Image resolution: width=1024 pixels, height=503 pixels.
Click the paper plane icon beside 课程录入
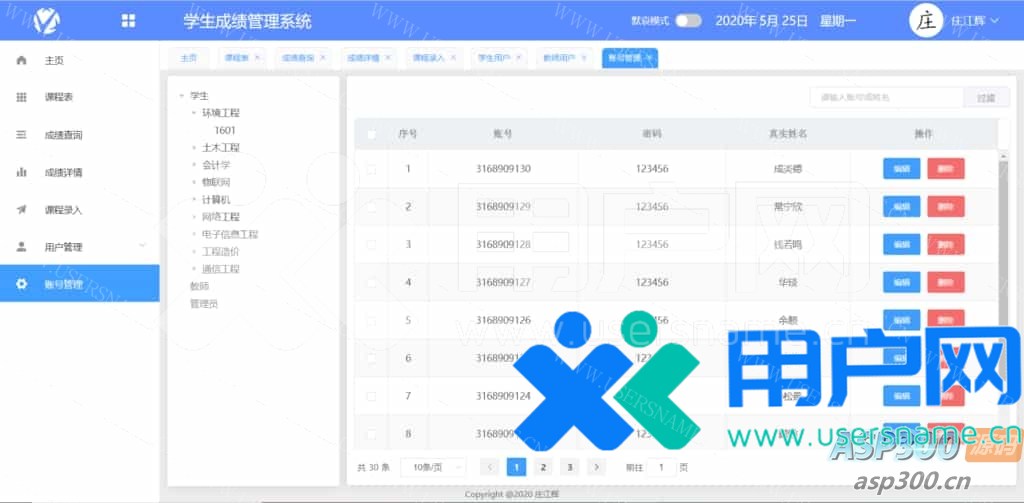pos(21,209)
